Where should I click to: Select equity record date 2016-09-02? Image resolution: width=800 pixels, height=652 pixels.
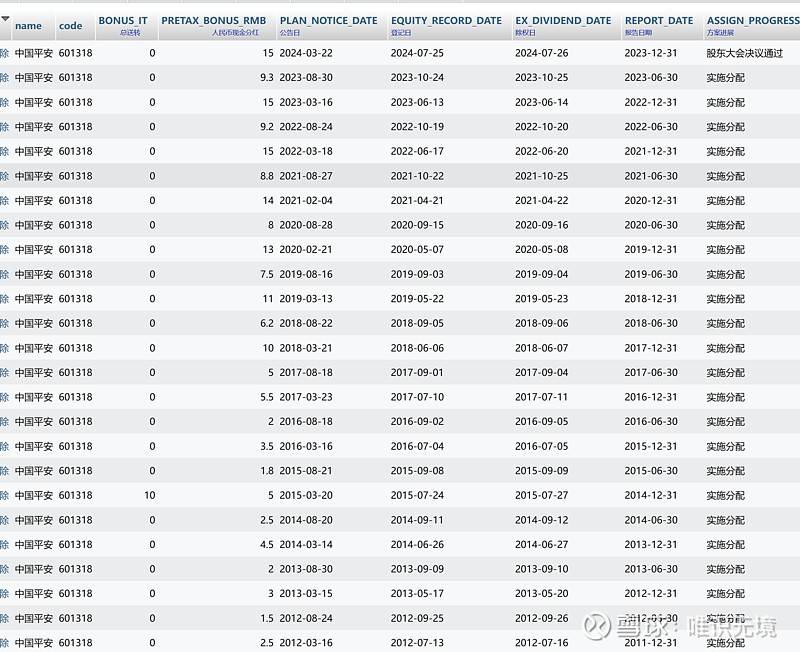(x=417, y=421)
